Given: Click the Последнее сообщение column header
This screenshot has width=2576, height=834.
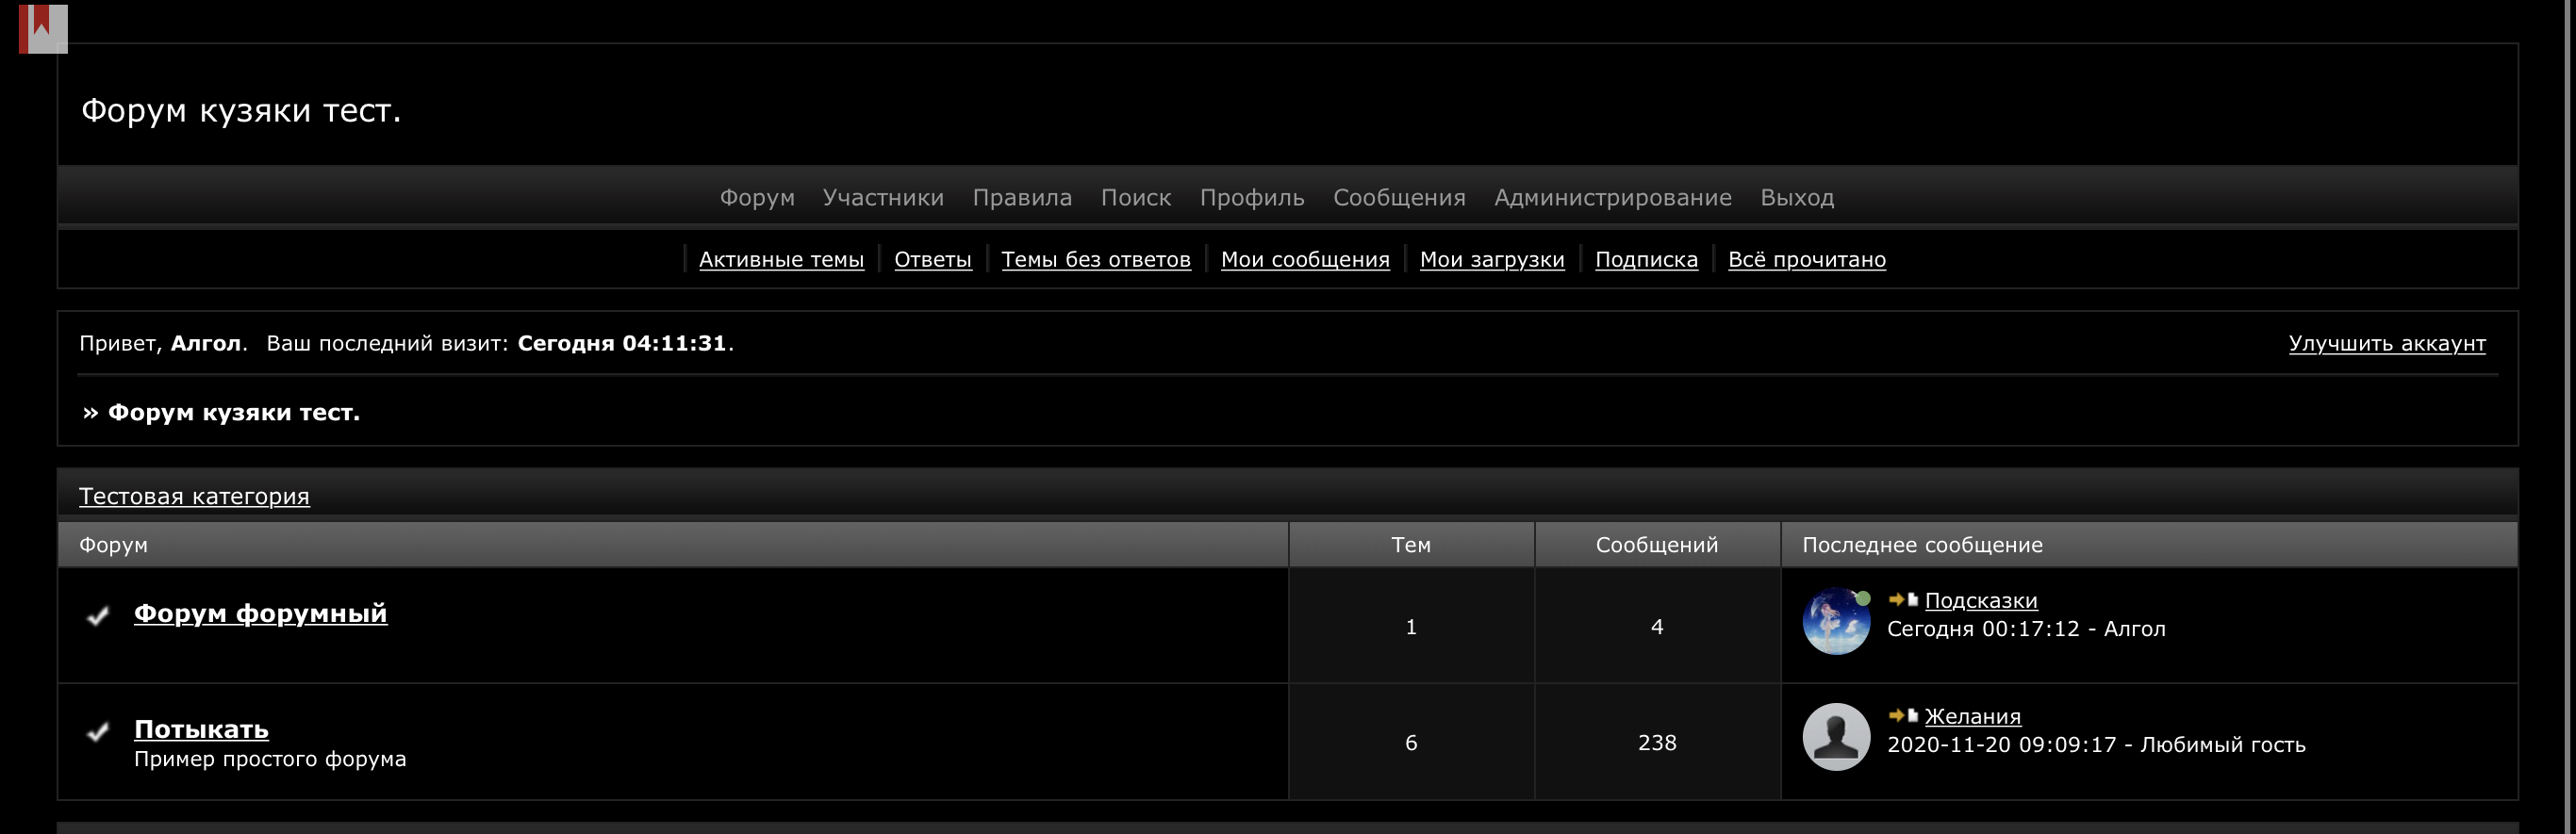Looking at the screenshot, I should (x=1922, y=545).
